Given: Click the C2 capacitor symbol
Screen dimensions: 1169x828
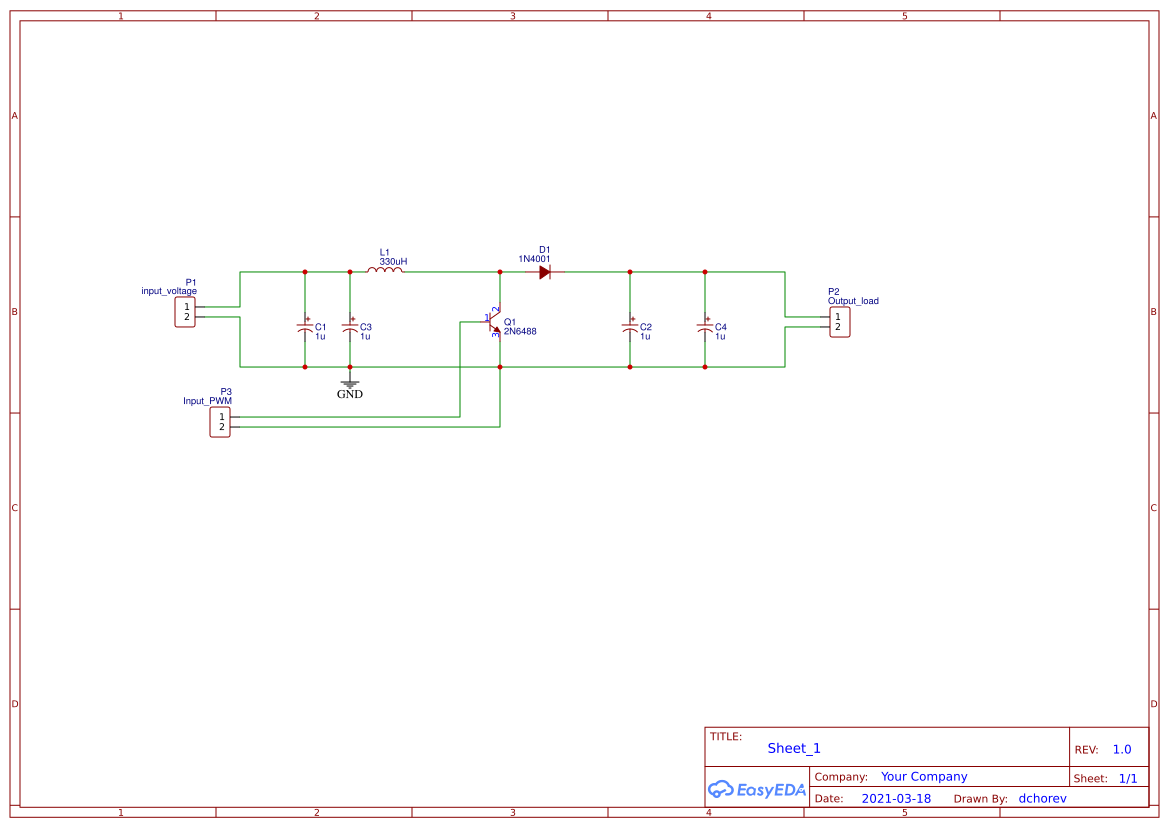Looking at the screenshot, I should coord(630,327).
